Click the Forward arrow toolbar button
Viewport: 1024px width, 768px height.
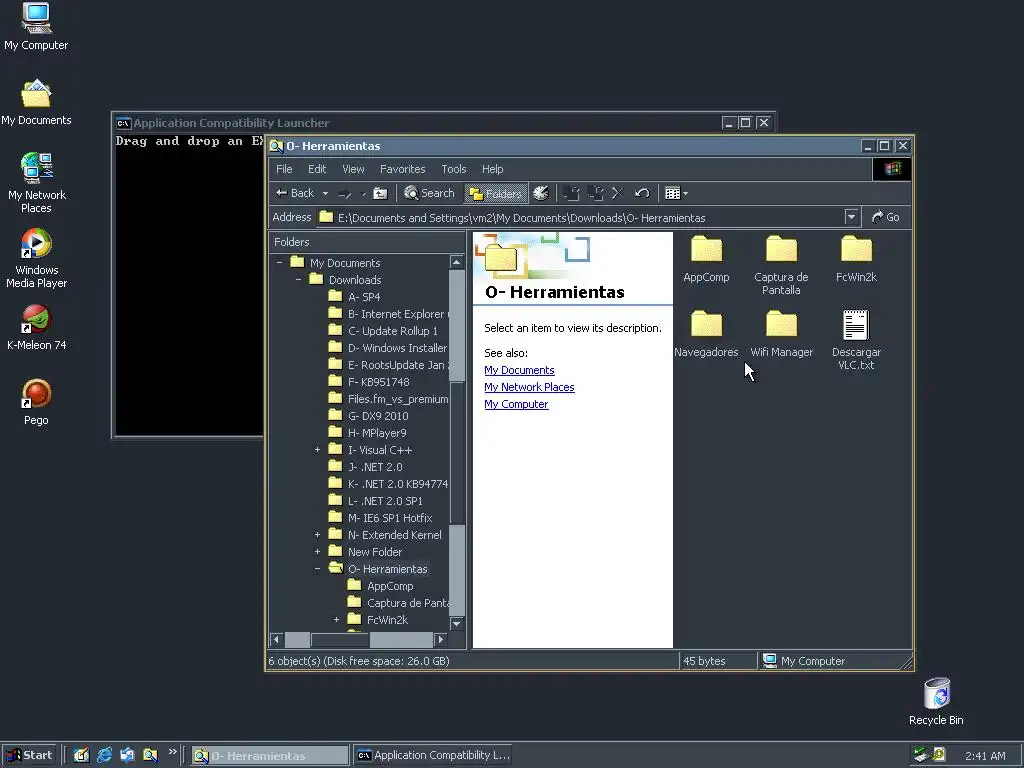(x=345, y=193)
